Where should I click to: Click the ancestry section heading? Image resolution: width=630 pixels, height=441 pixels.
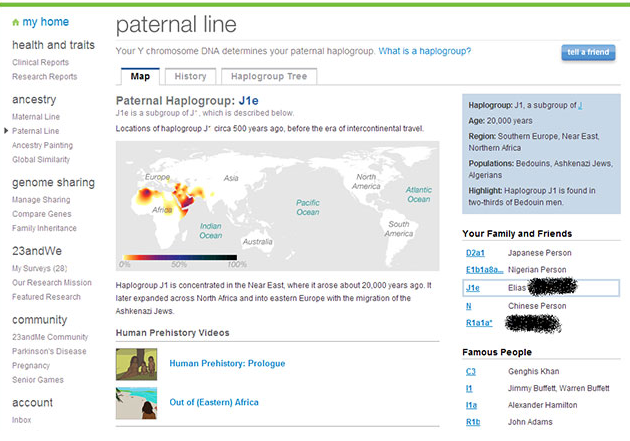coord(34,100)
